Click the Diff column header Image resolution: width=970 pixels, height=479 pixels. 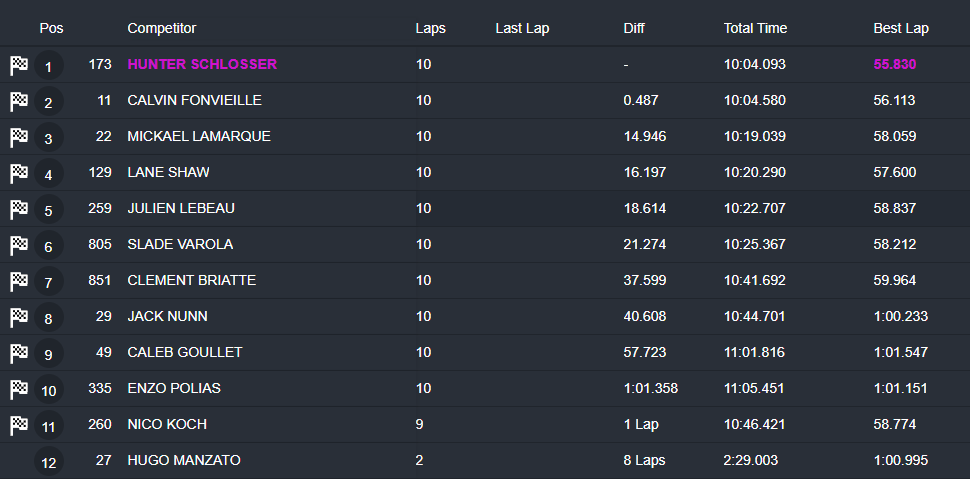click(634, 28)
